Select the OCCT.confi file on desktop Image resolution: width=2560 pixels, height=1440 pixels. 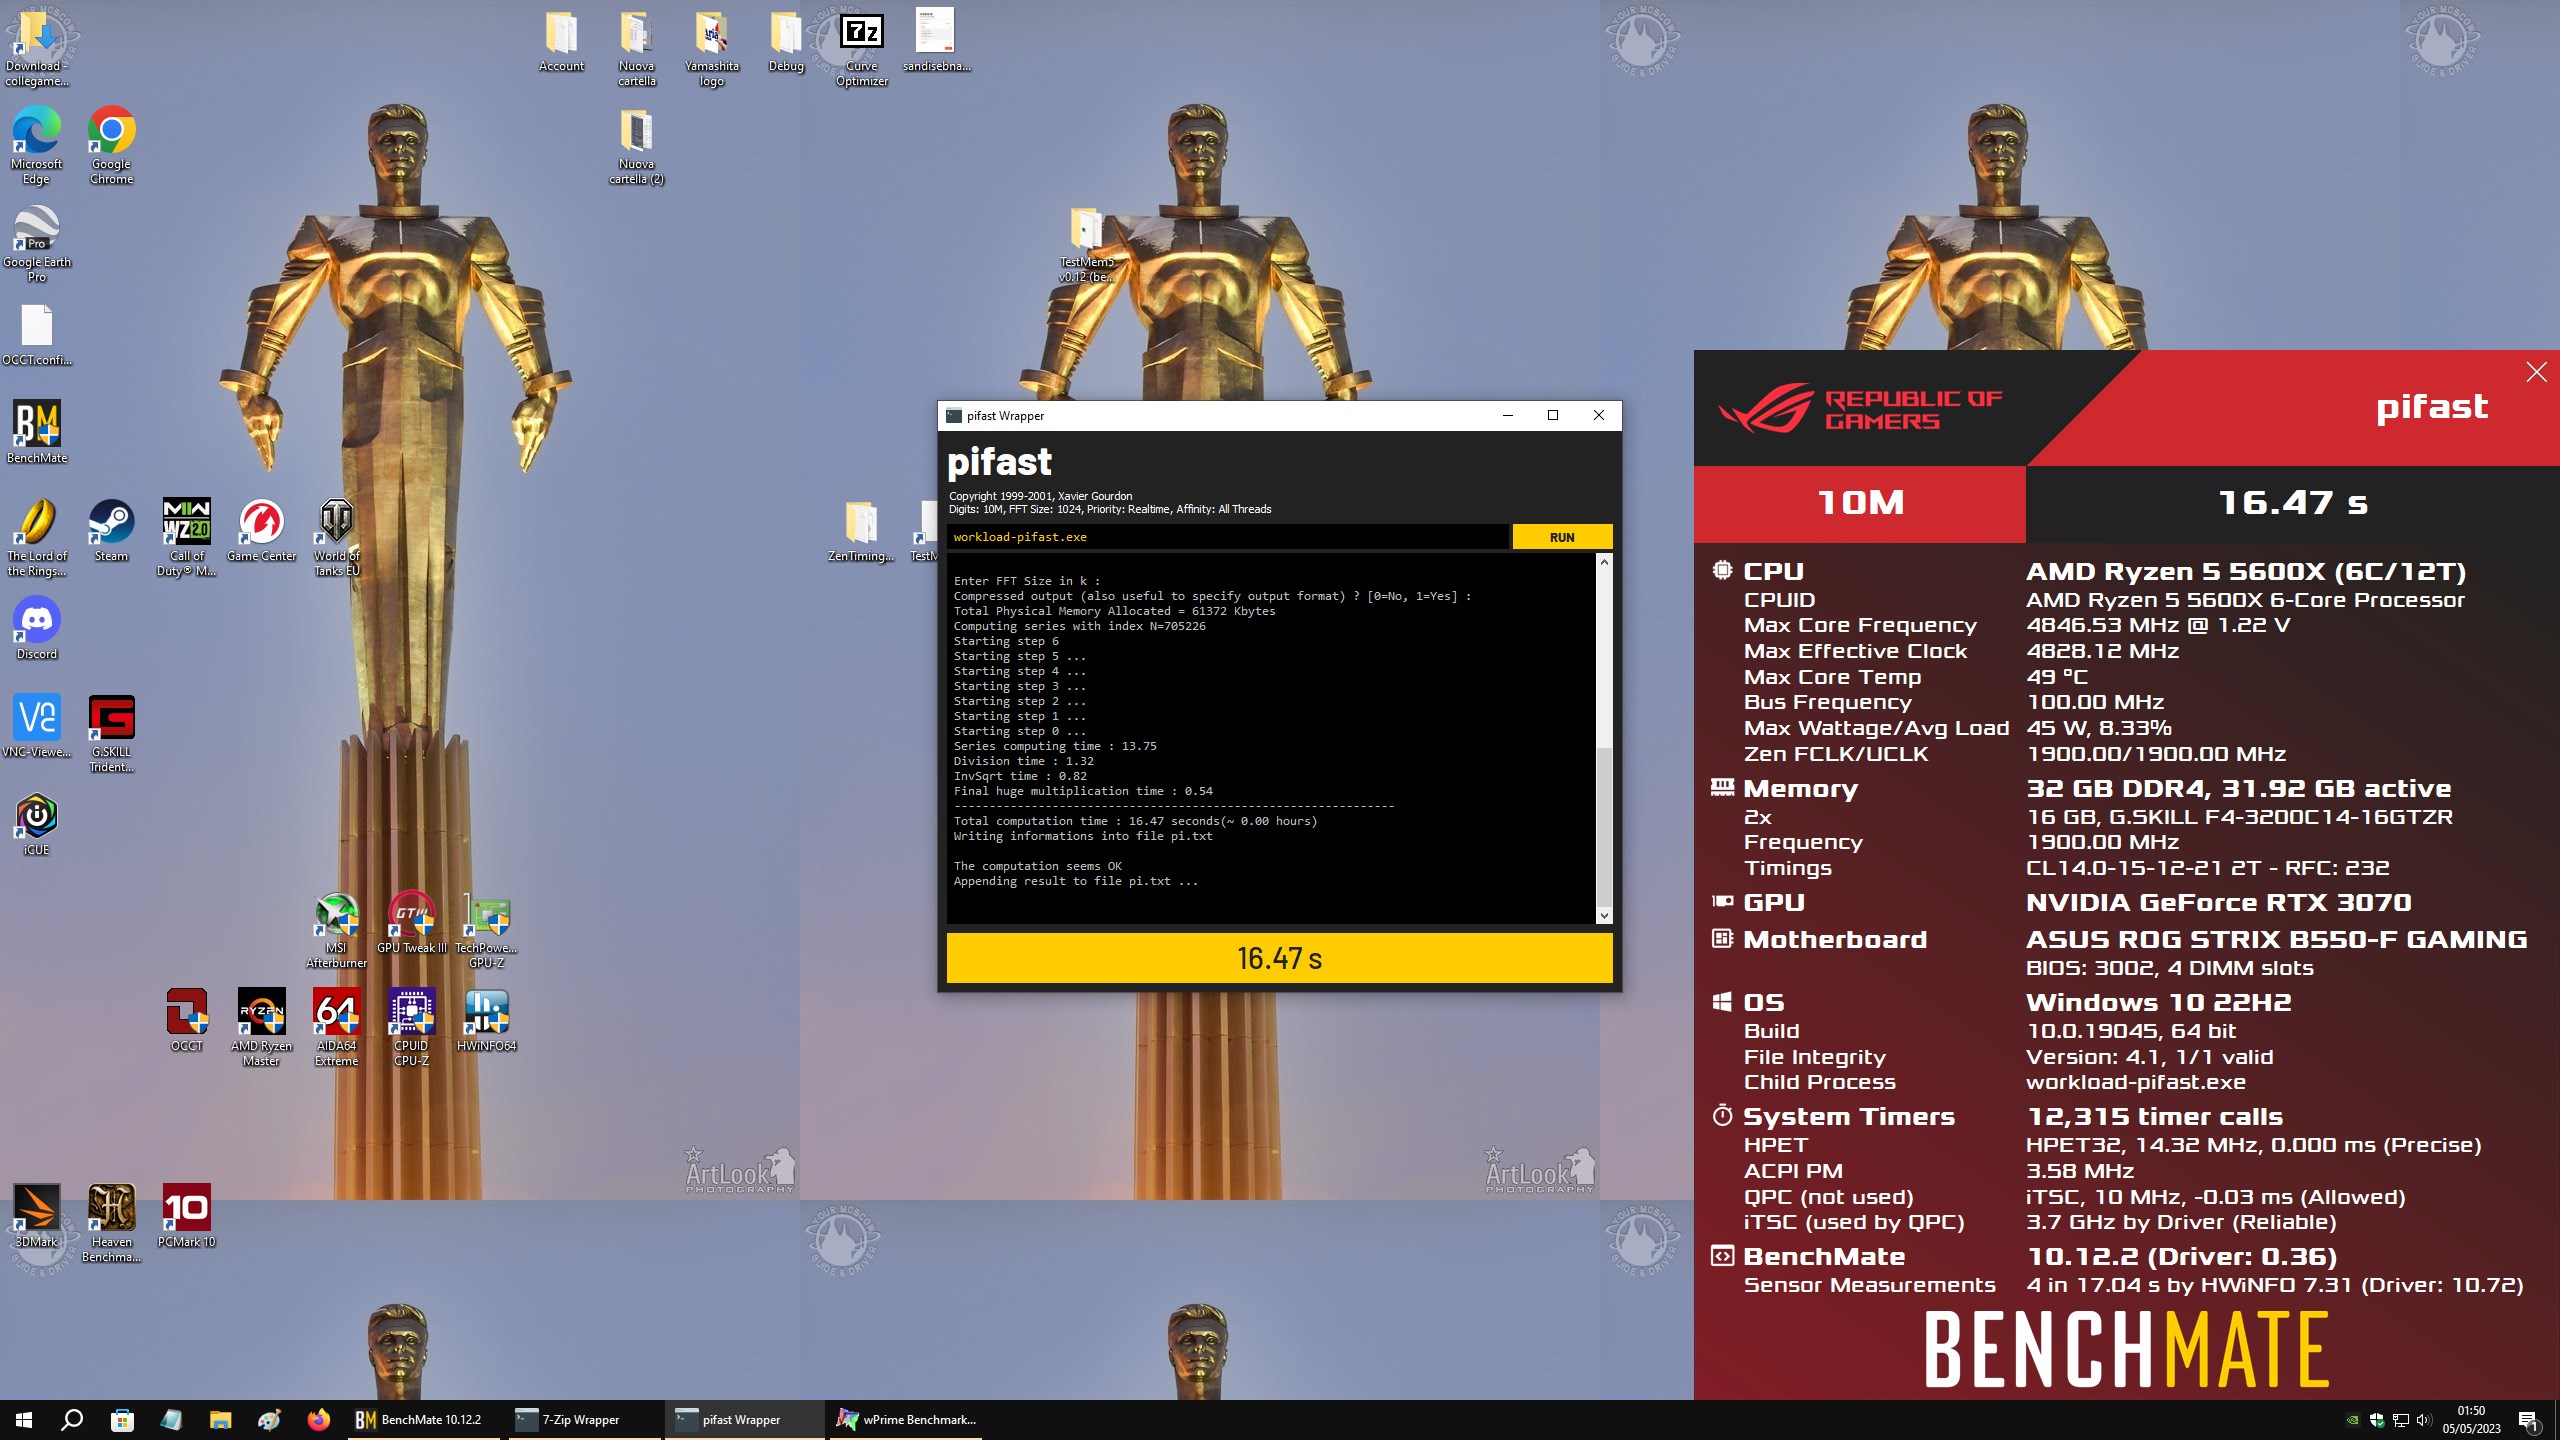(x=37, y=334)
